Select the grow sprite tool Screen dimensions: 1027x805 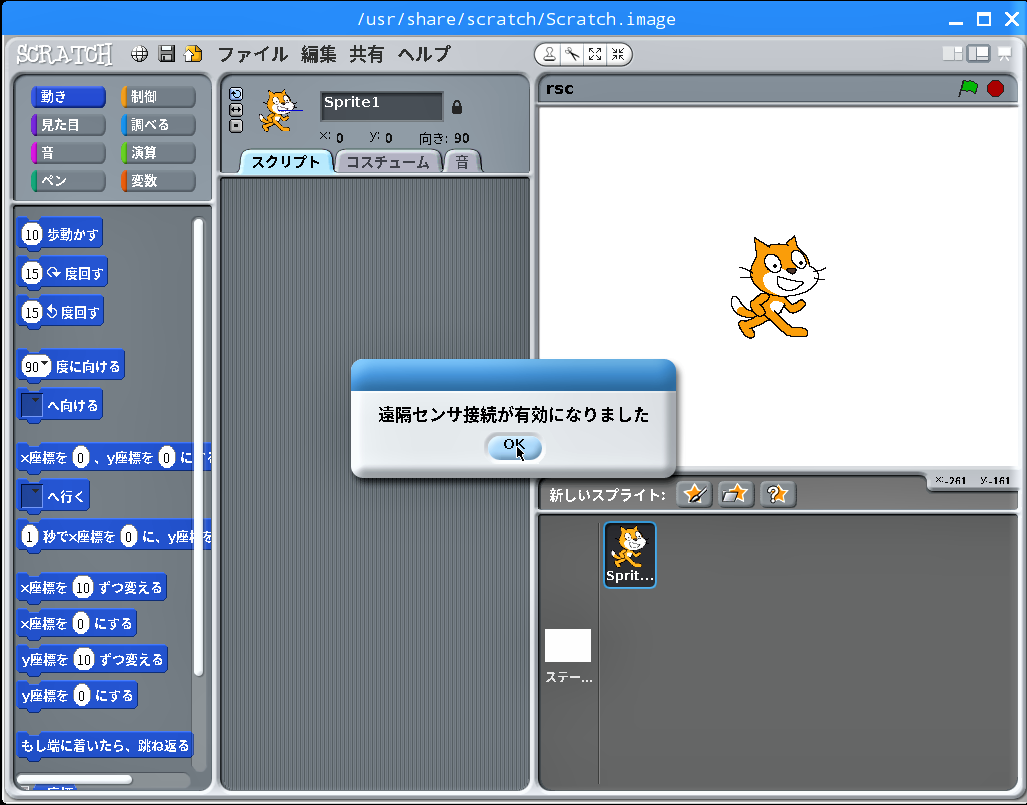pyautogui.click(x=595, y=54)
